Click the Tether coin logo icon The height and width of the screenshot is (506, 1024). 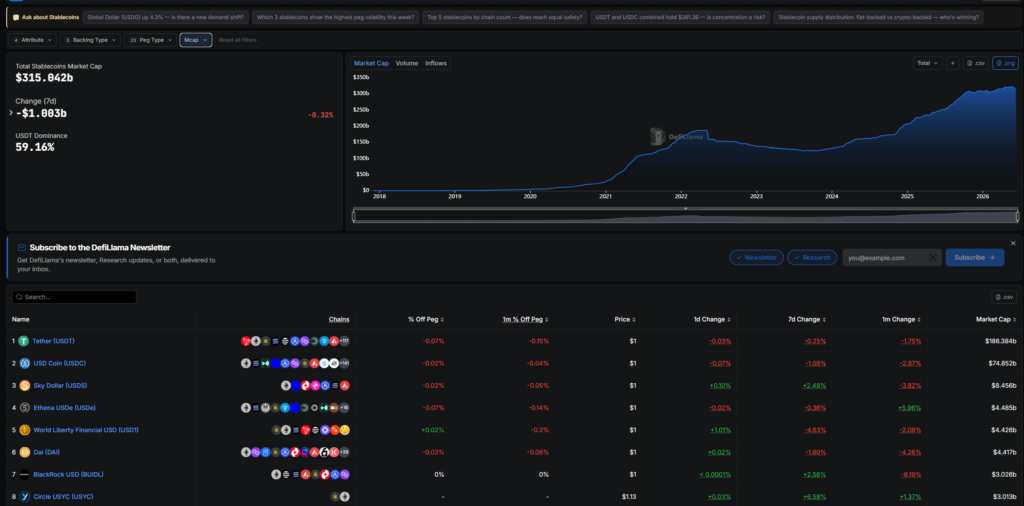(24, 341)
